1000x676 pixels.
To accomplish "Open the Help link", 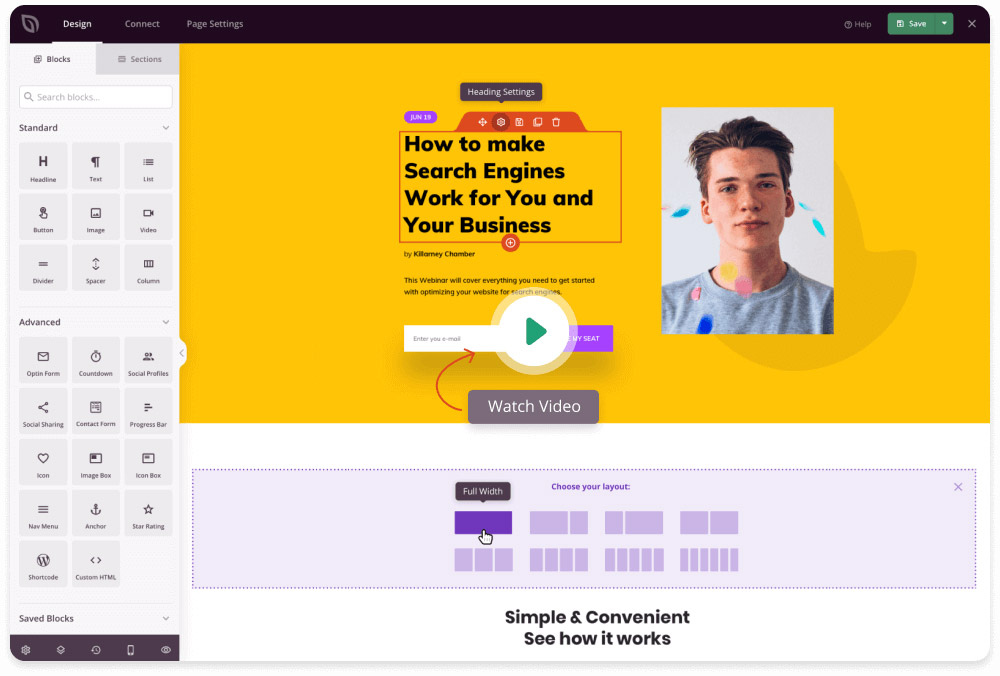I will tap(858, 24).
